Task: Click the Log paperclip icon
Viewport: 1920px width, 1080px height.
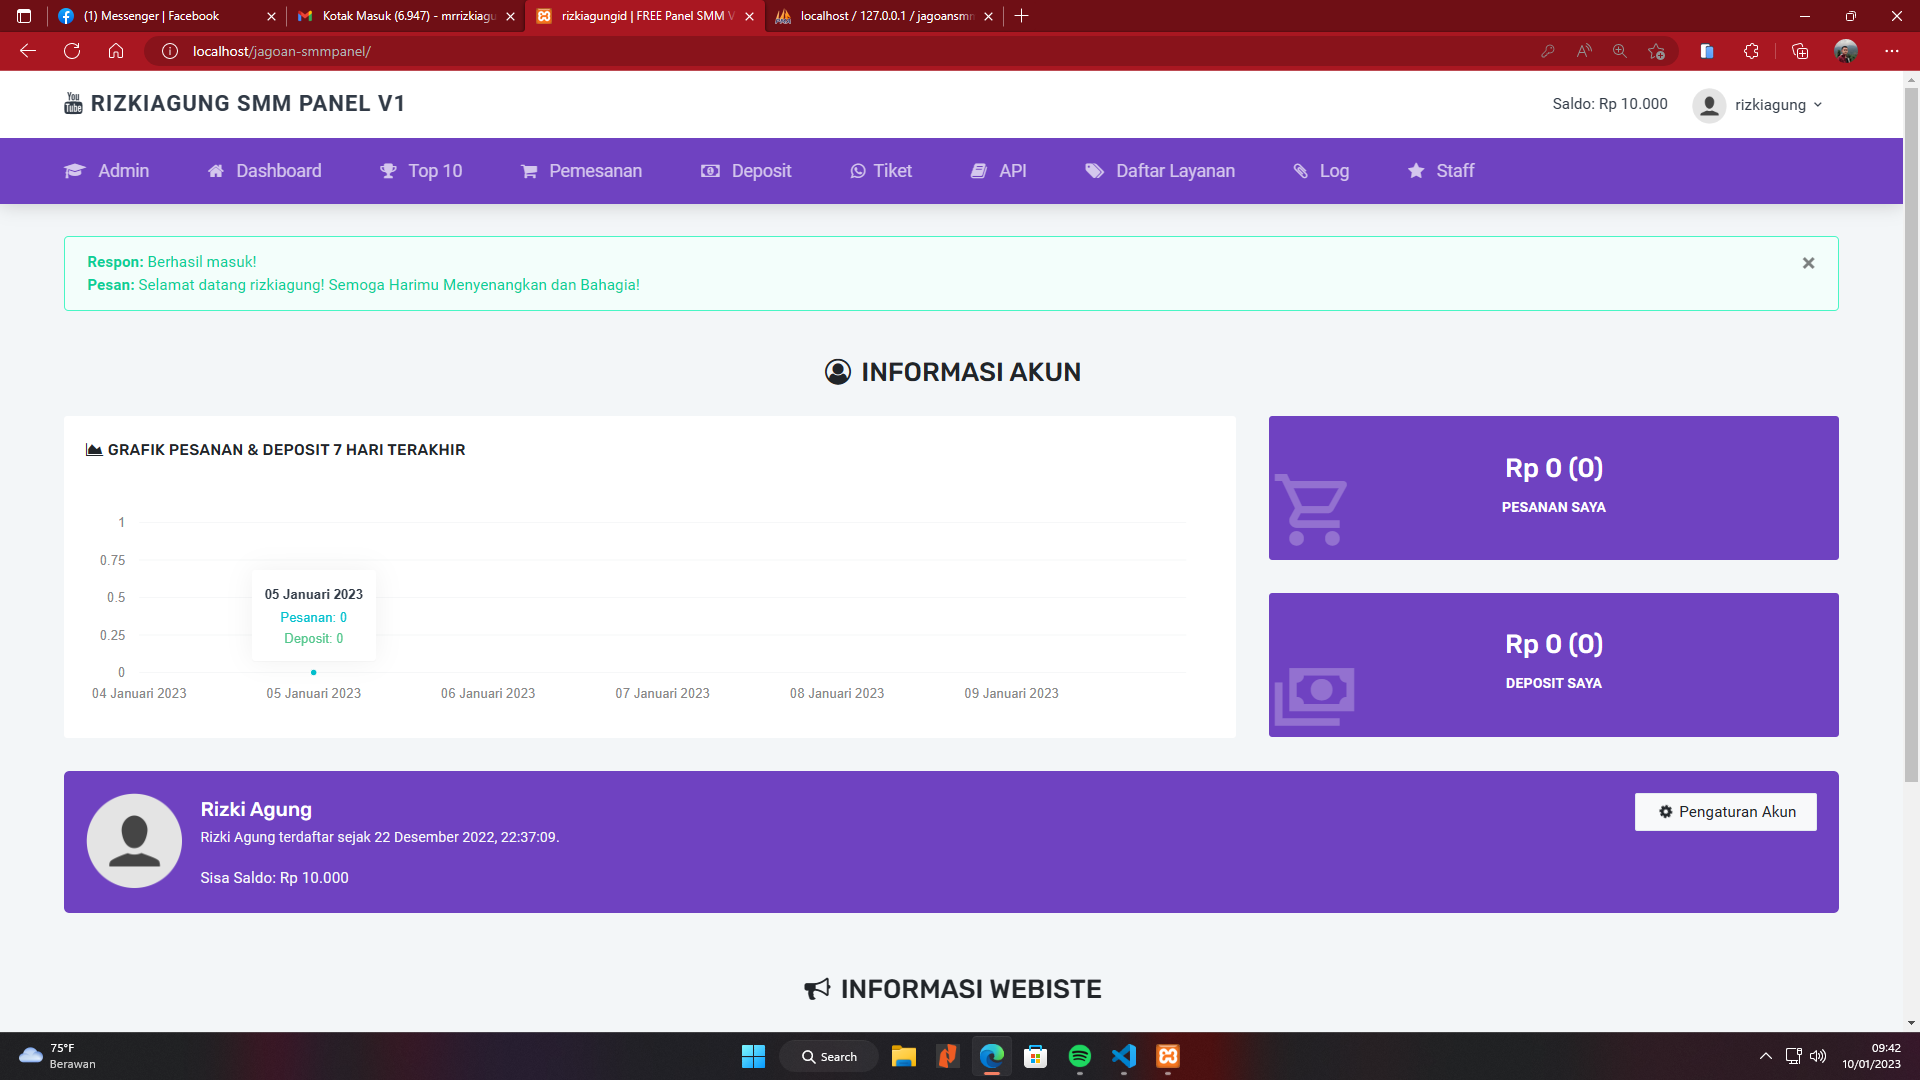Action: point(1301,171)
